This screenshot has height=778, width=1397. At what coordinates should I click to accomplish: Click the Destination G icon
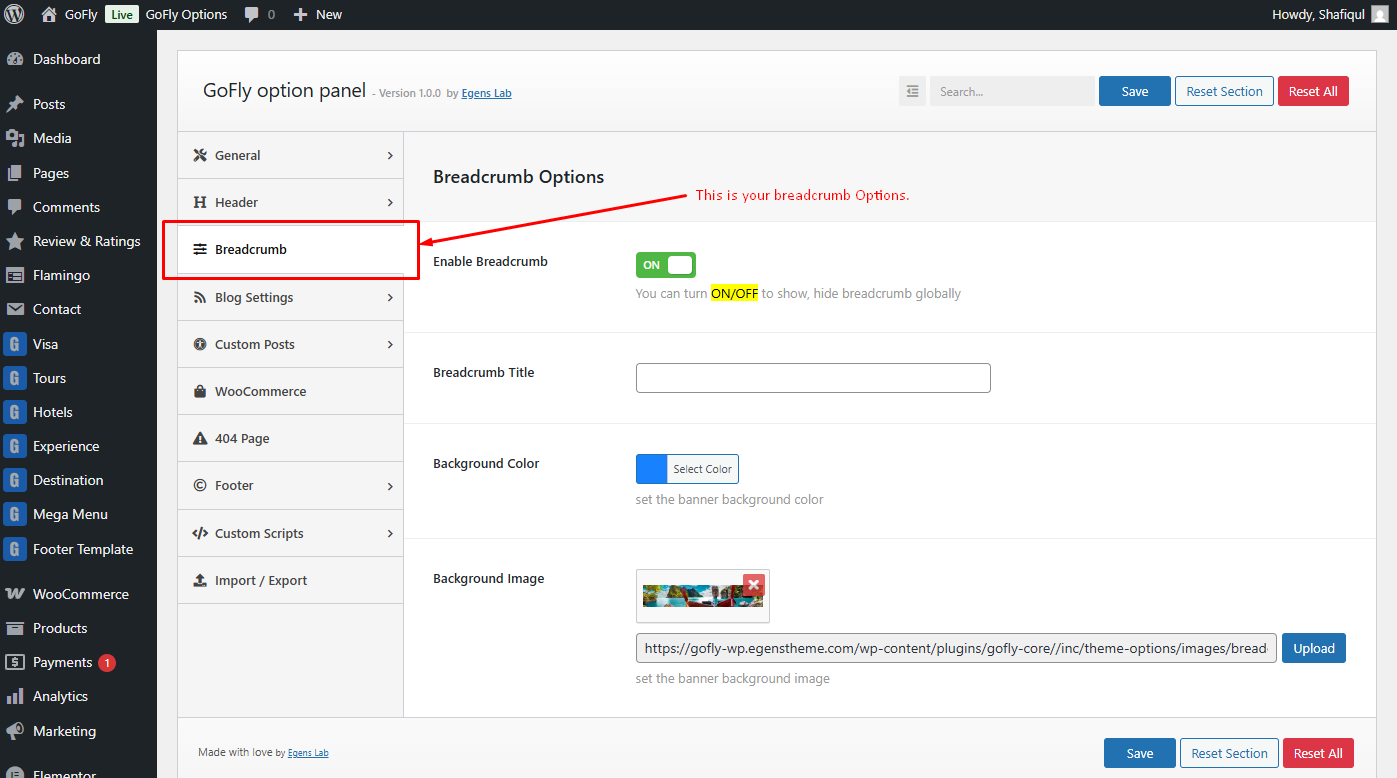pyautogui.click(x=15, y=480)
